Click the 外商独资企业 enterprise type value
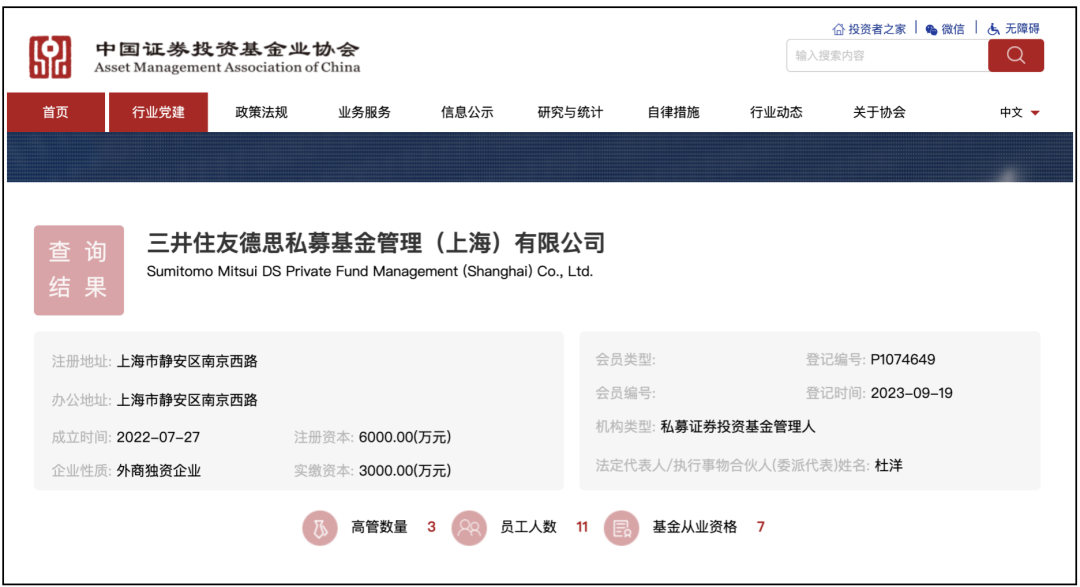Image resolution: width=1080 pixels, height=587 pixels. coord(158,471)
